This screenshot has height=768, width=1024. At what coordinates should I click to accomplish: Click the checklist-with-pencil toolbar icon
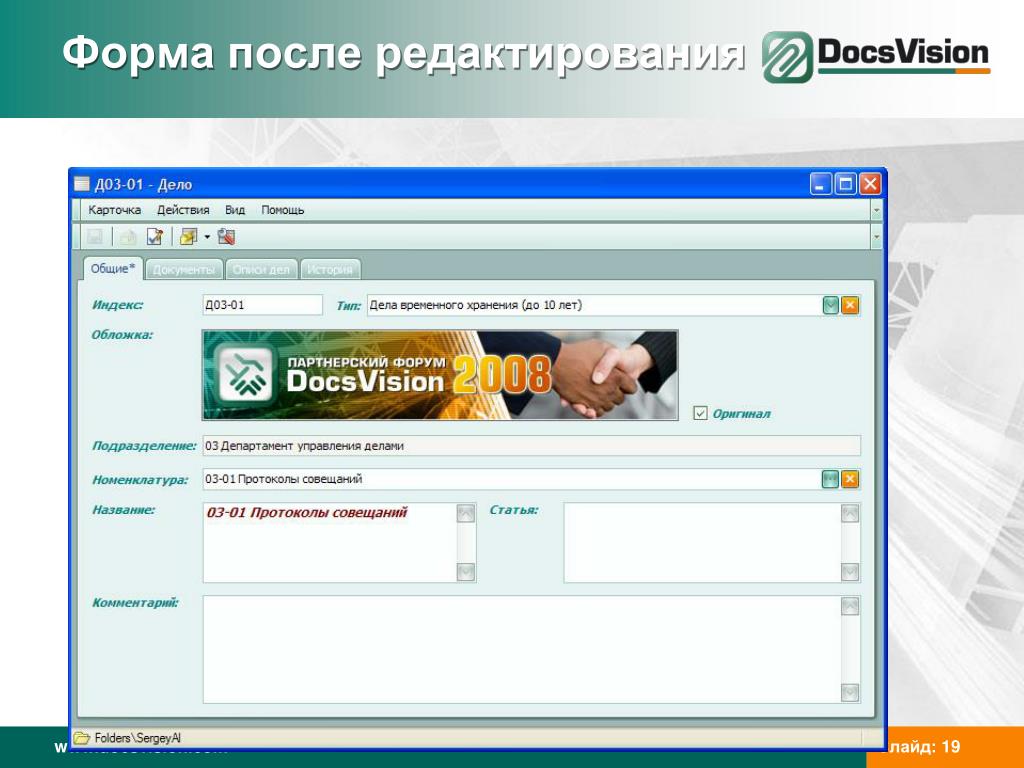155,236
